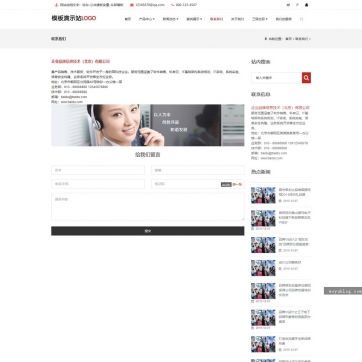The height and width of the screenshot is (362, 362).
Task: Focus the name field of message form
Action: pos(98,170)
